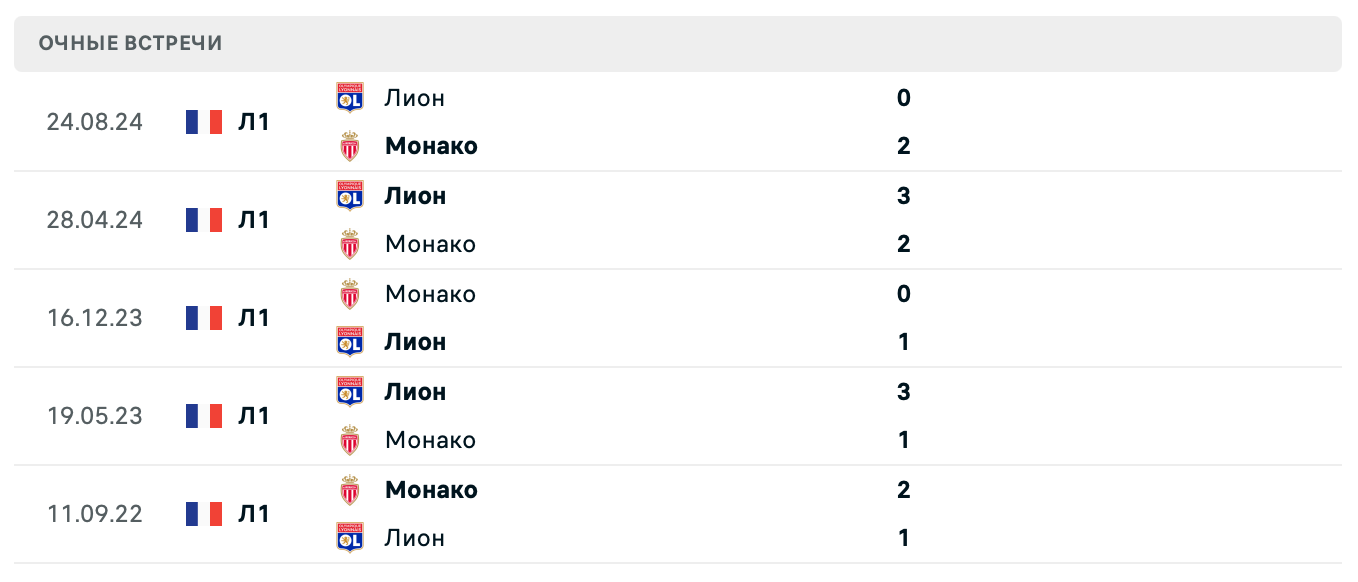Click Lyon crest in 28.04.24 match
The image size is (1358, 582).
point(350,196)
